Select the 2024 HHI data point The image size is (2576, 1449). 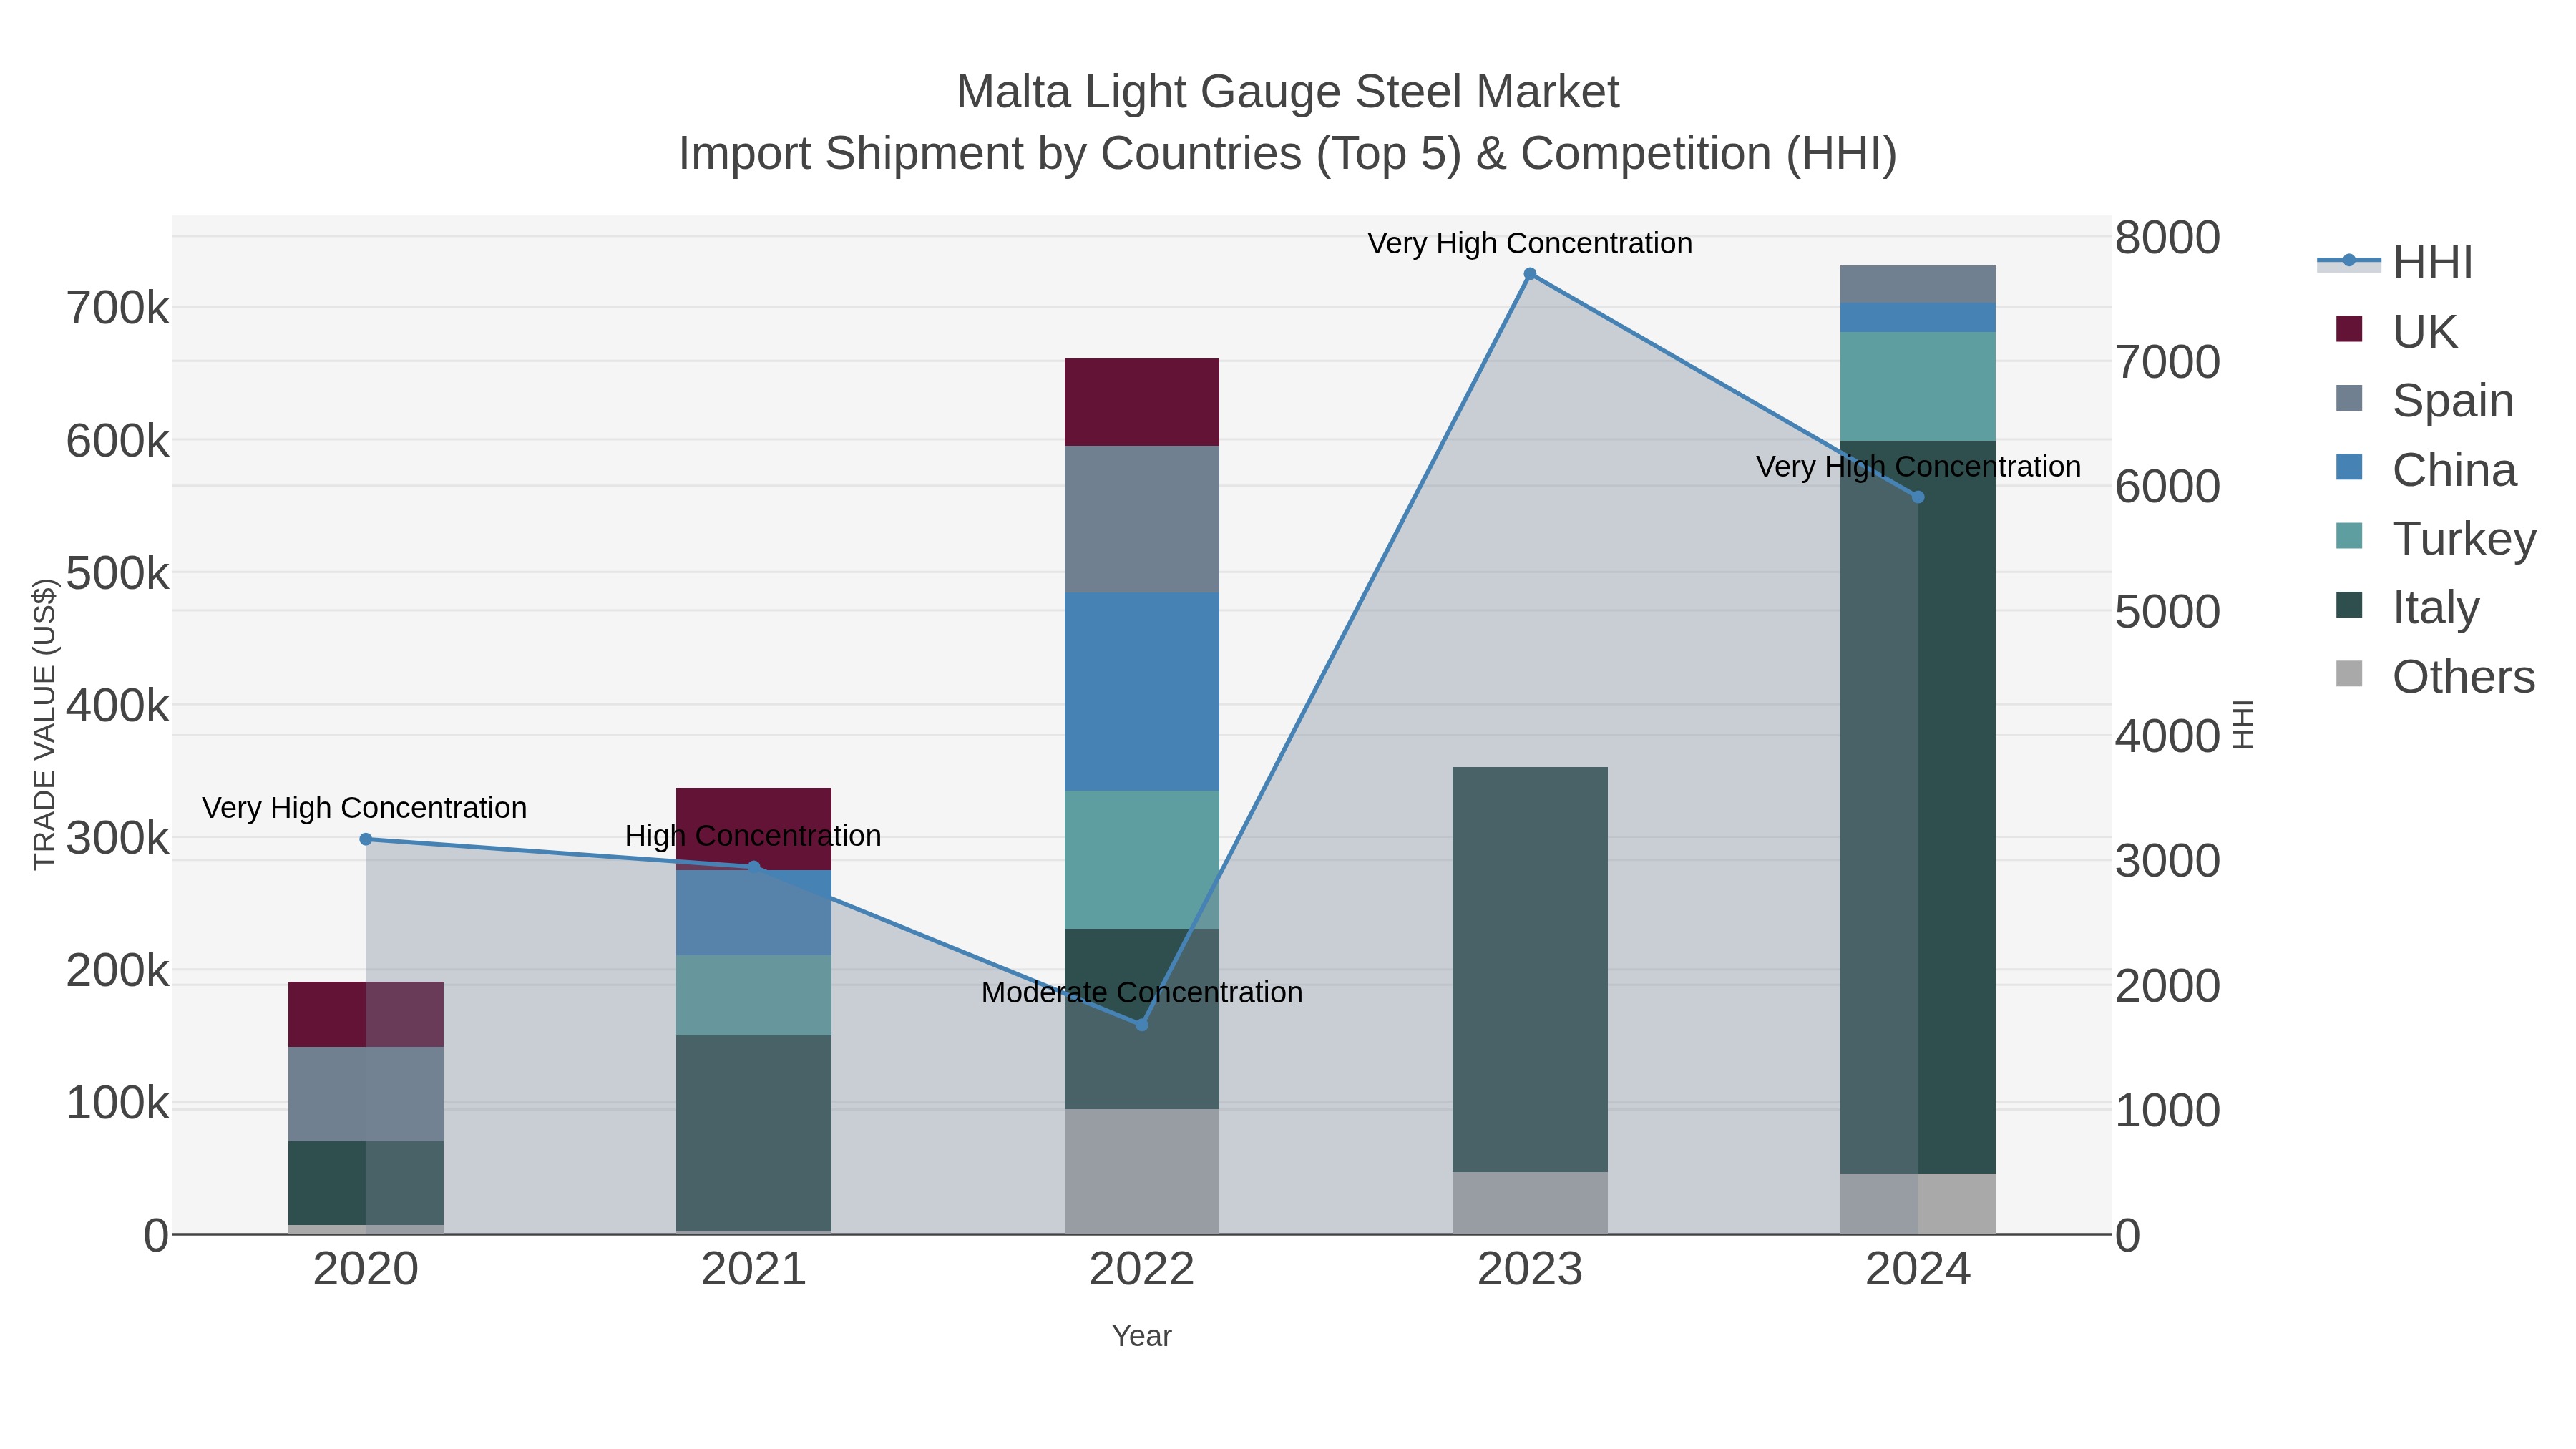pos(1918,497)
